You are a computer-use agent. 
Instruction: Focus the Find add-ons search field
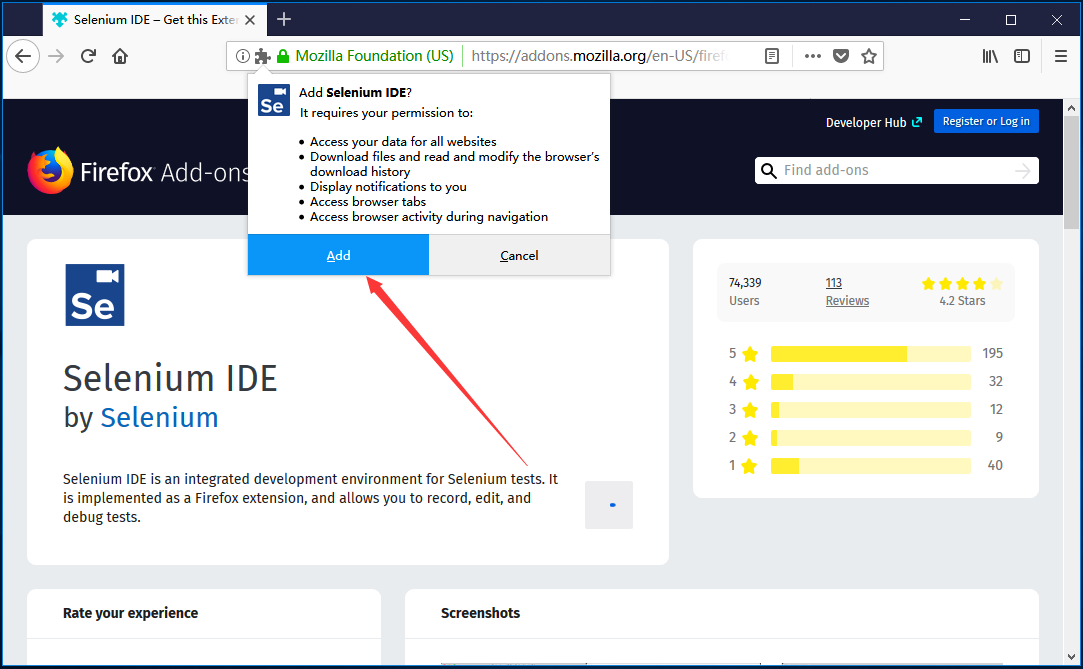(897, 171)
